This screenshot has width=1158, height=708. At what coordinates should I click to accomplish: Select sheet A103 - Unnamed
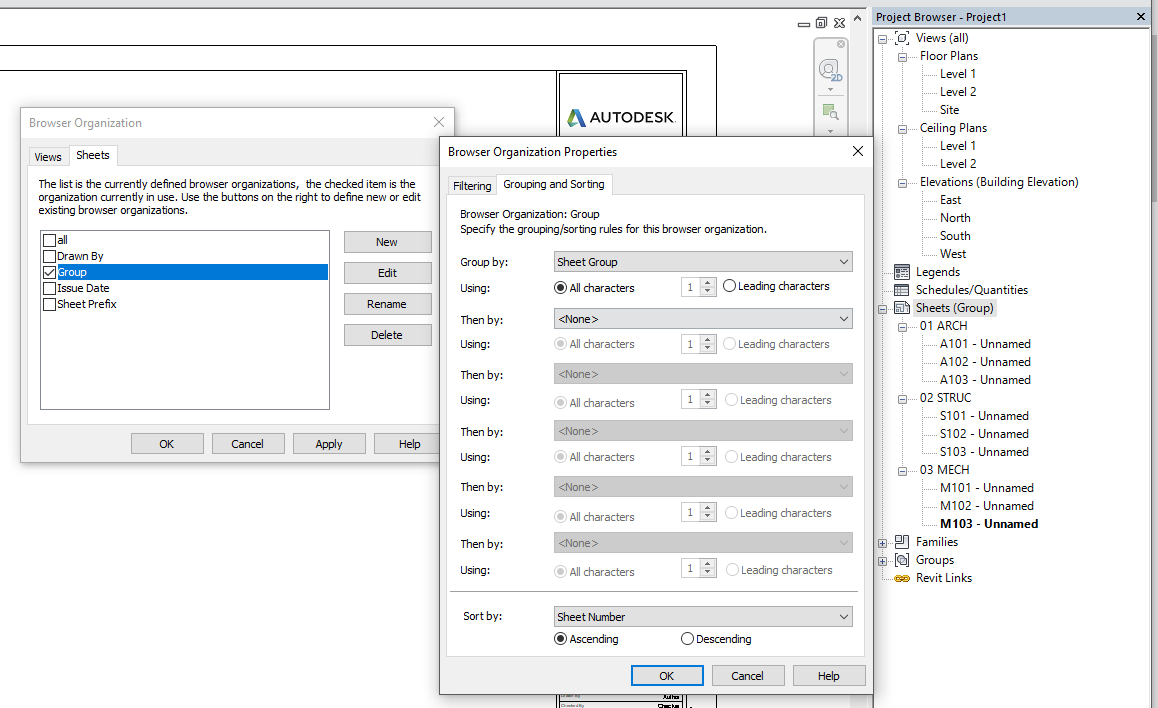(x=984, y=379)
